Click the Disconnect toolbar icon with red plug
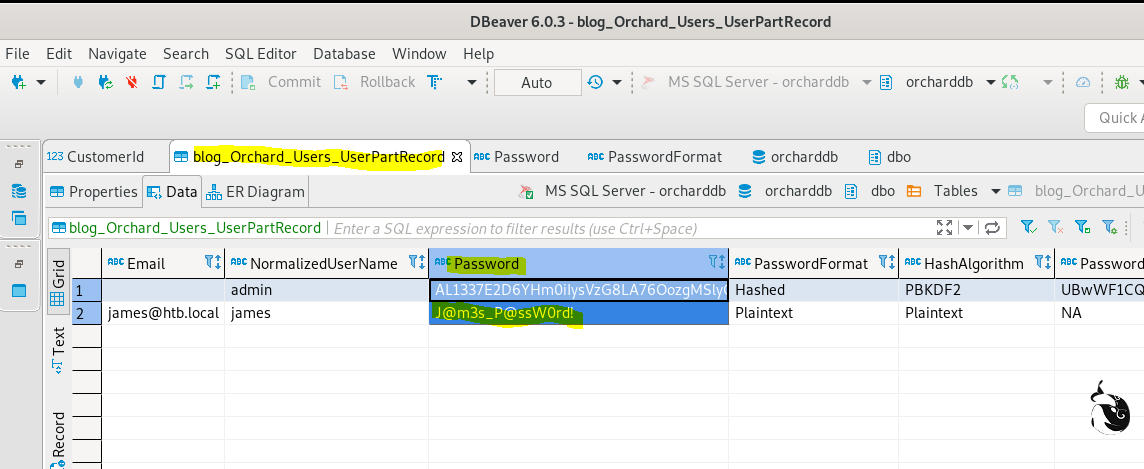1144x469 pixels. coord(131,82)
